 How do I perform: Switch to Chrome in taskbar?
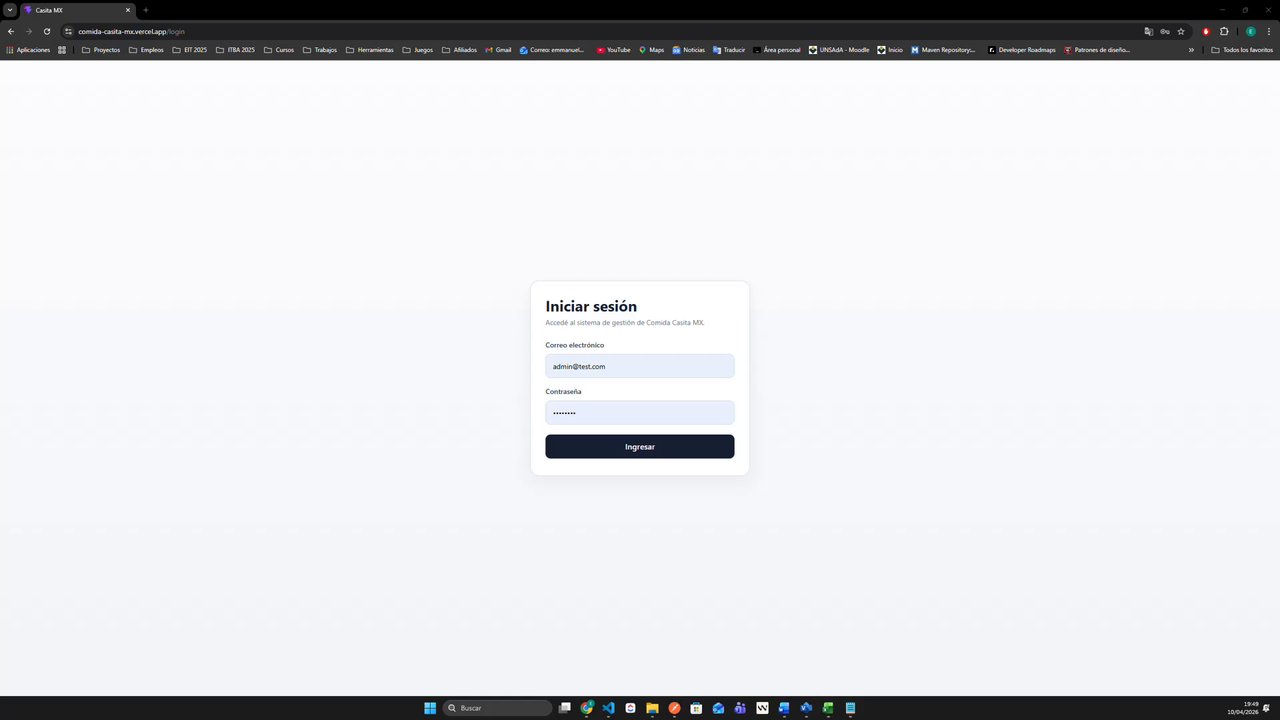587,708
